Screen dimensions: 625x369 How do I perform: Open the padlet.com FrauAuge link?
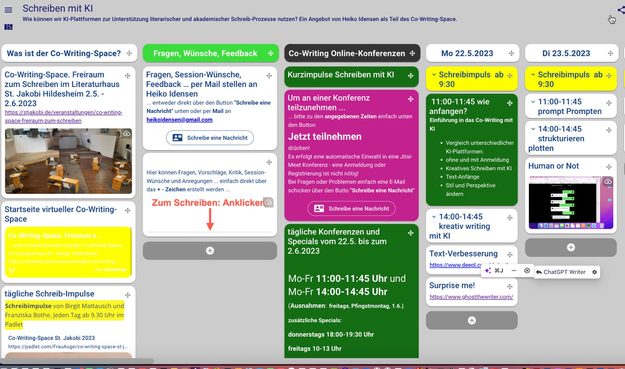click(68, 347)
